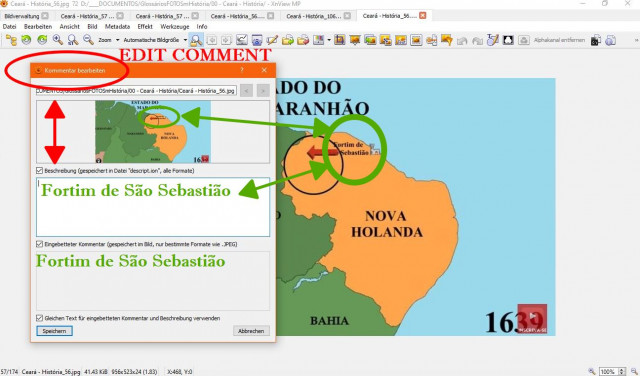The height and width of the screenshot is (376, 640).
Task: Switch to the Bildverwaltung tab
Action: [x=22, y=16]
